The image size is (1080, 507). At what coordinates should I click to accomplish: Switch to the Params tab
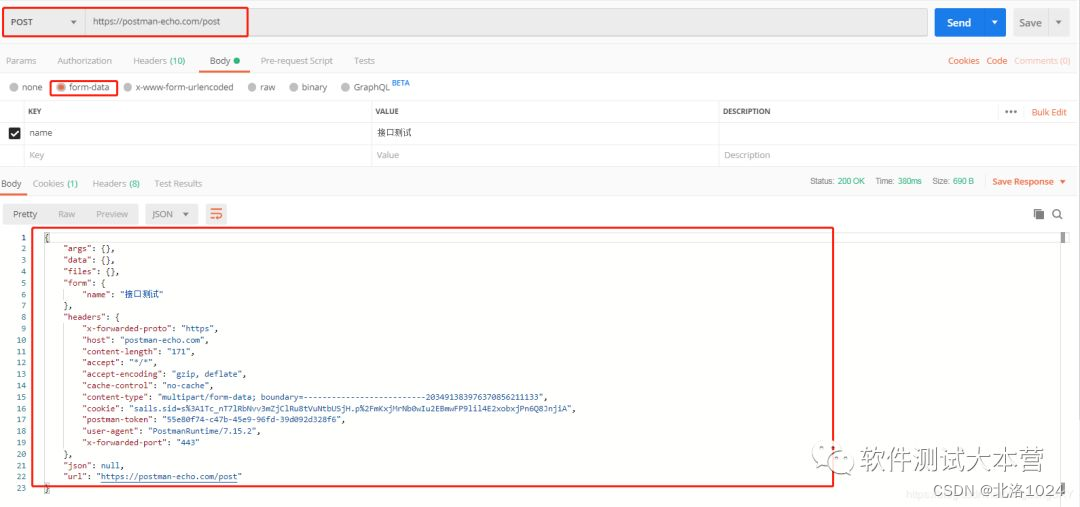pyautogui.click(x=21, y=61)
